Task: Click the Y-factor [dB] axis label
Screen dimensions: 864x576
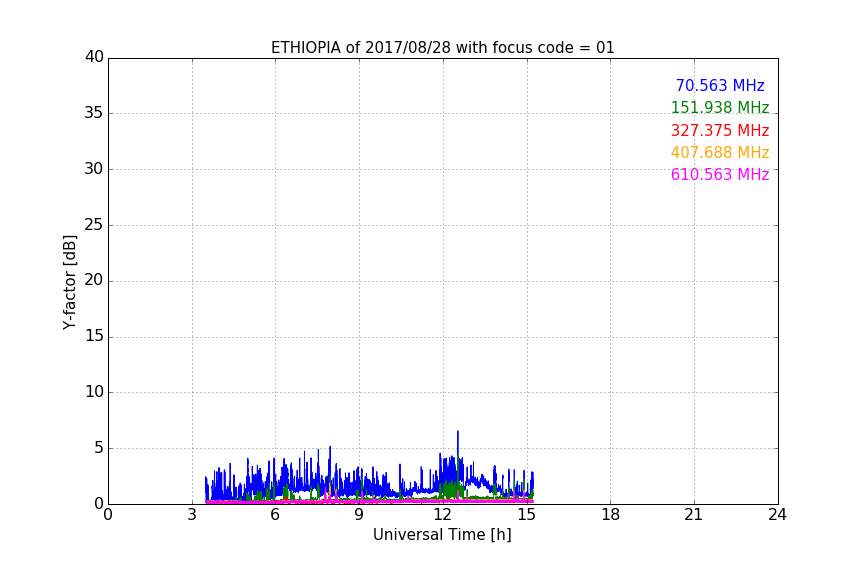Action: point(69,282)
